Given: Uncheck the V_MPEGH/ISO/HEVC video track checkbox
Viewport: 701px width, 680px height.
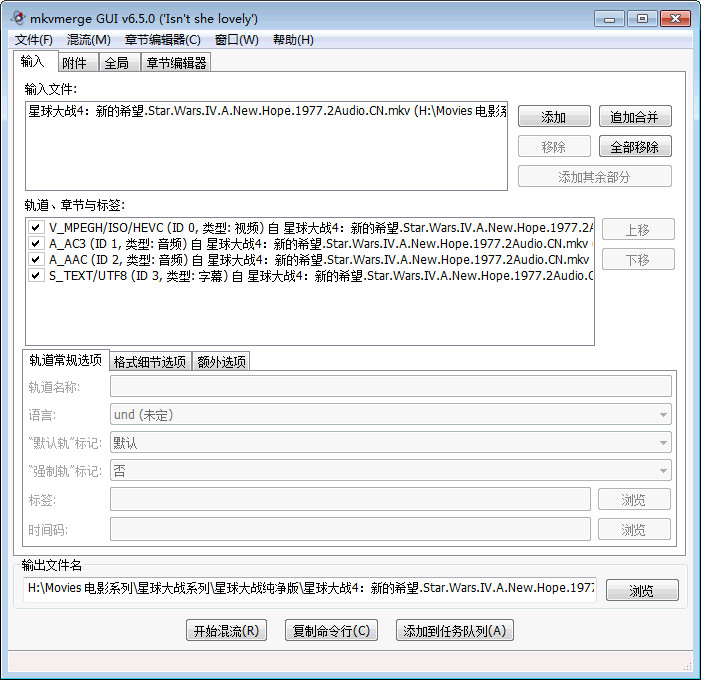Looking at the screenshot, I should tap(36, 228).
